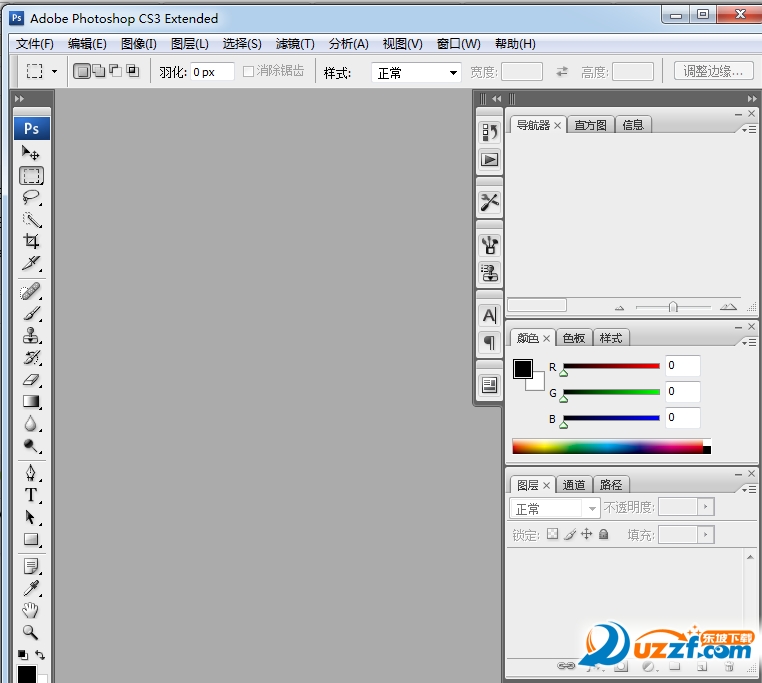762x683 pixels.
Task: Toggle lock transparent pixels
Action: tap(553, 534)
